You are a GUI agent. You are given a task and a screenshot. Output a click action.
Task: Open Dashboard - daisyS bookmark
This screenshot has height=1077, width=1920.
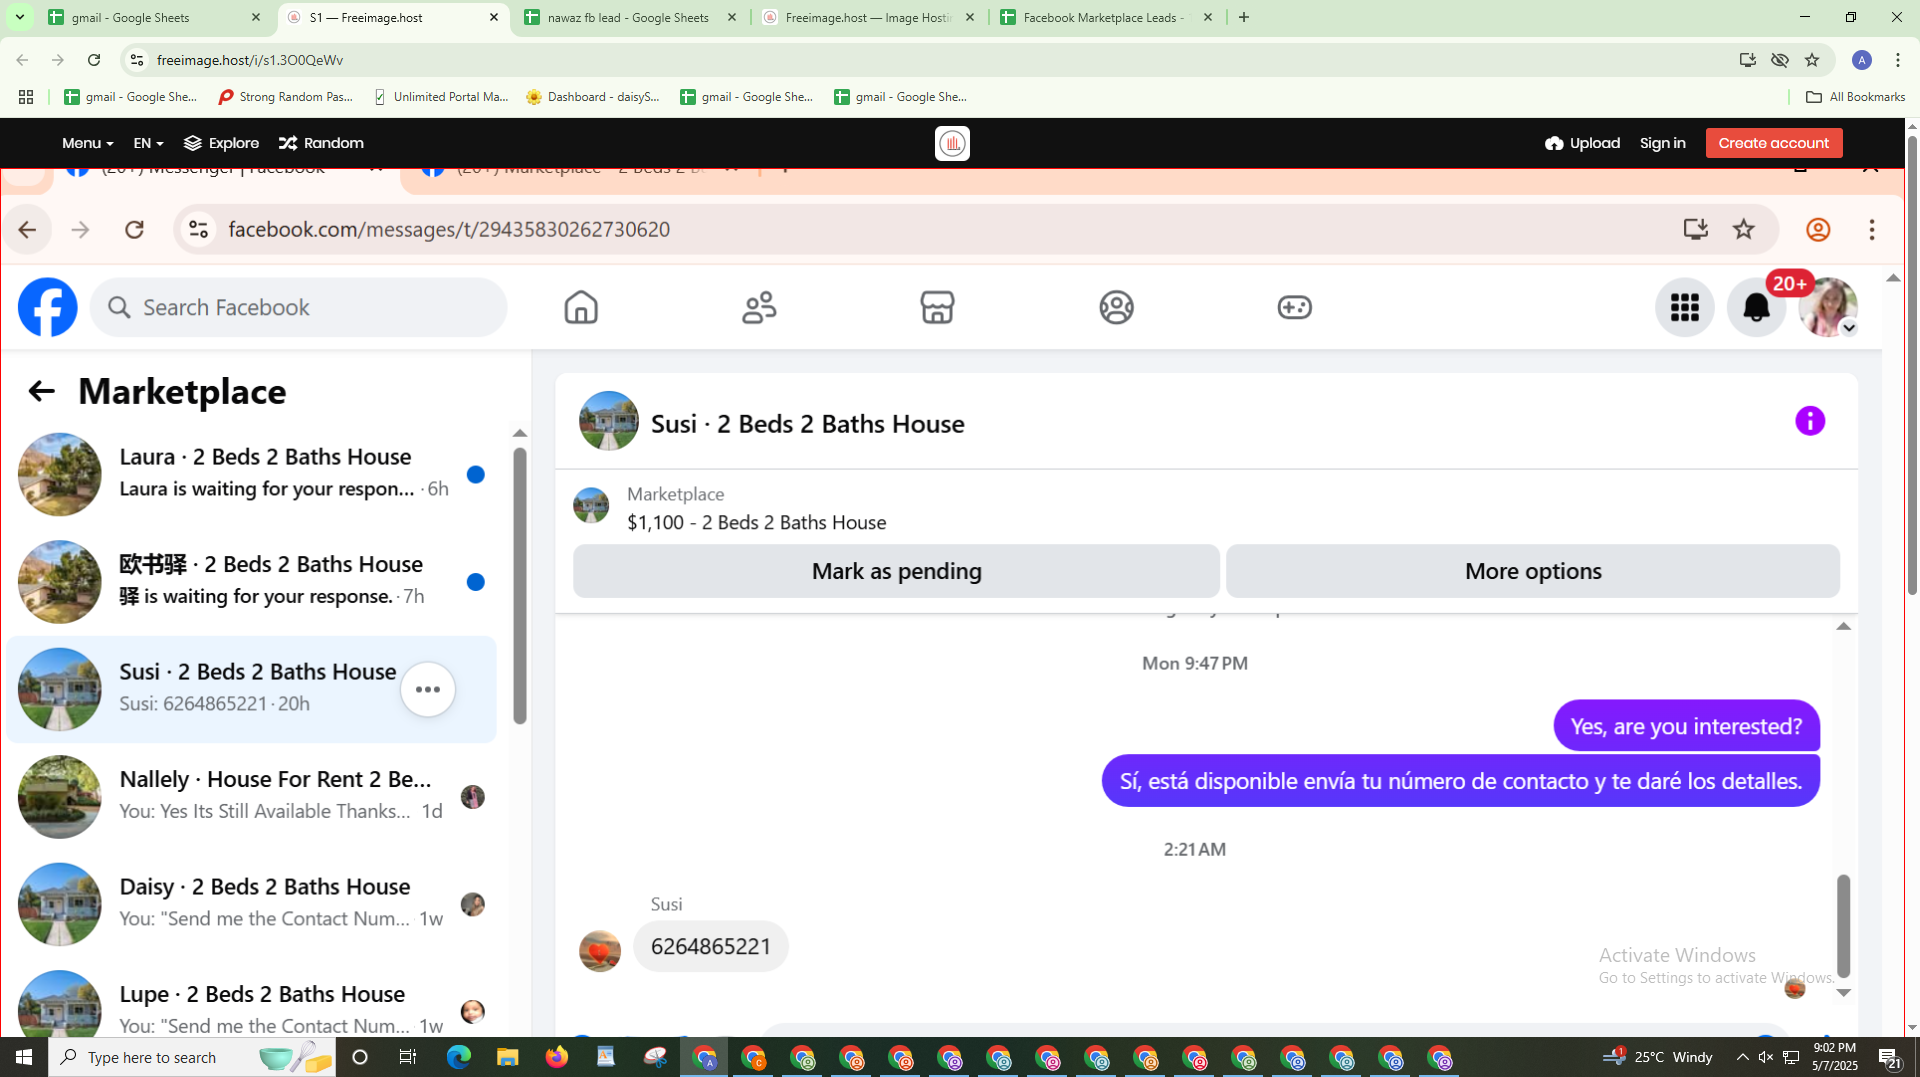pyautogui.click(x=593, y=97)
